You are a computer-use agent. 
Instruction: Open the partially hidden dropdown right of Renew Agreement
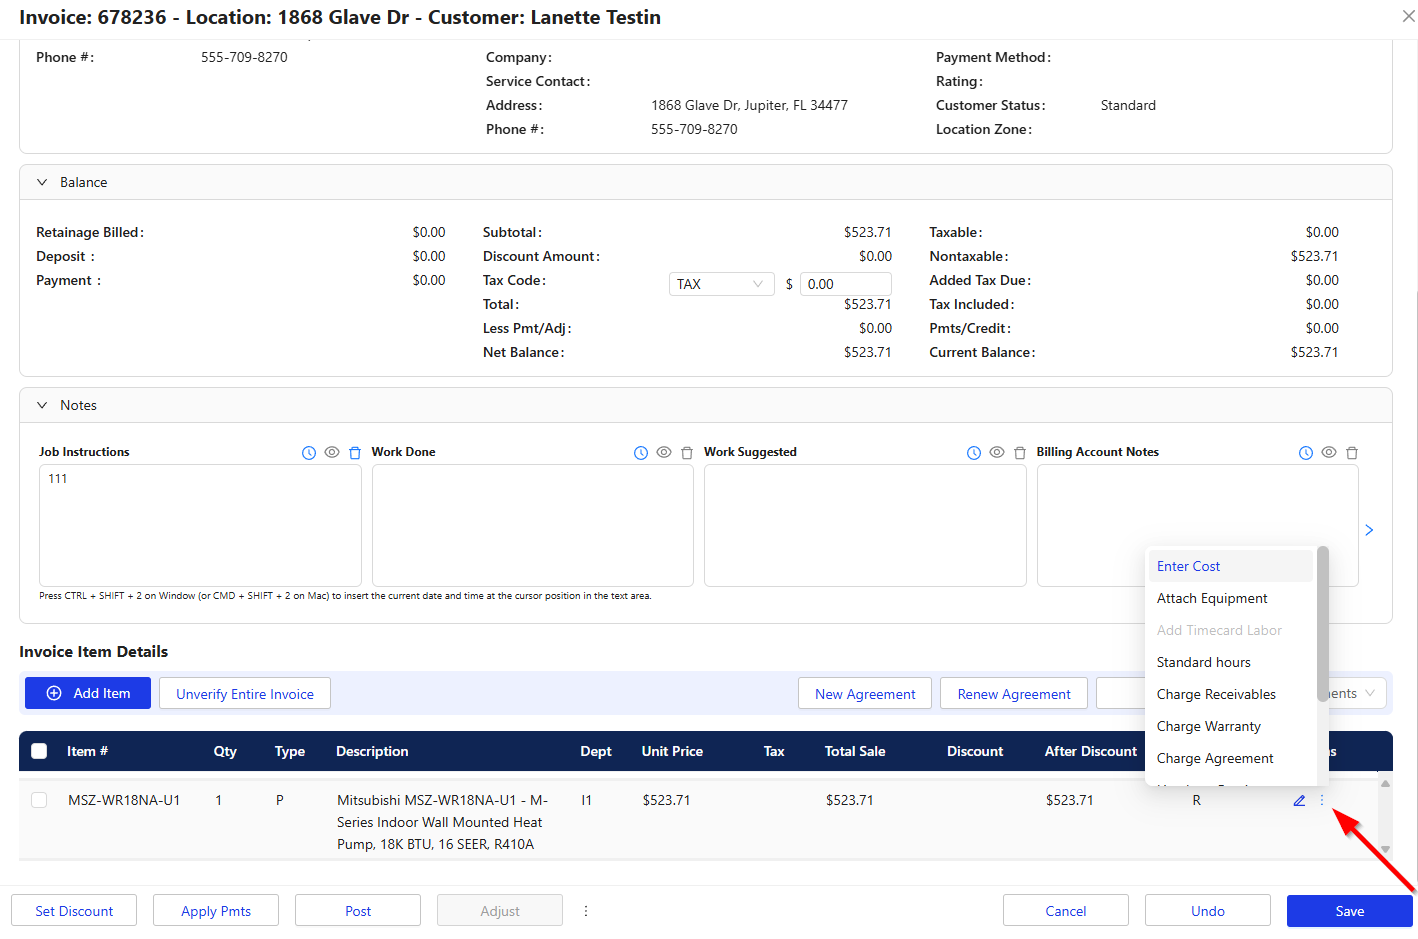(x=1357, y=693)
